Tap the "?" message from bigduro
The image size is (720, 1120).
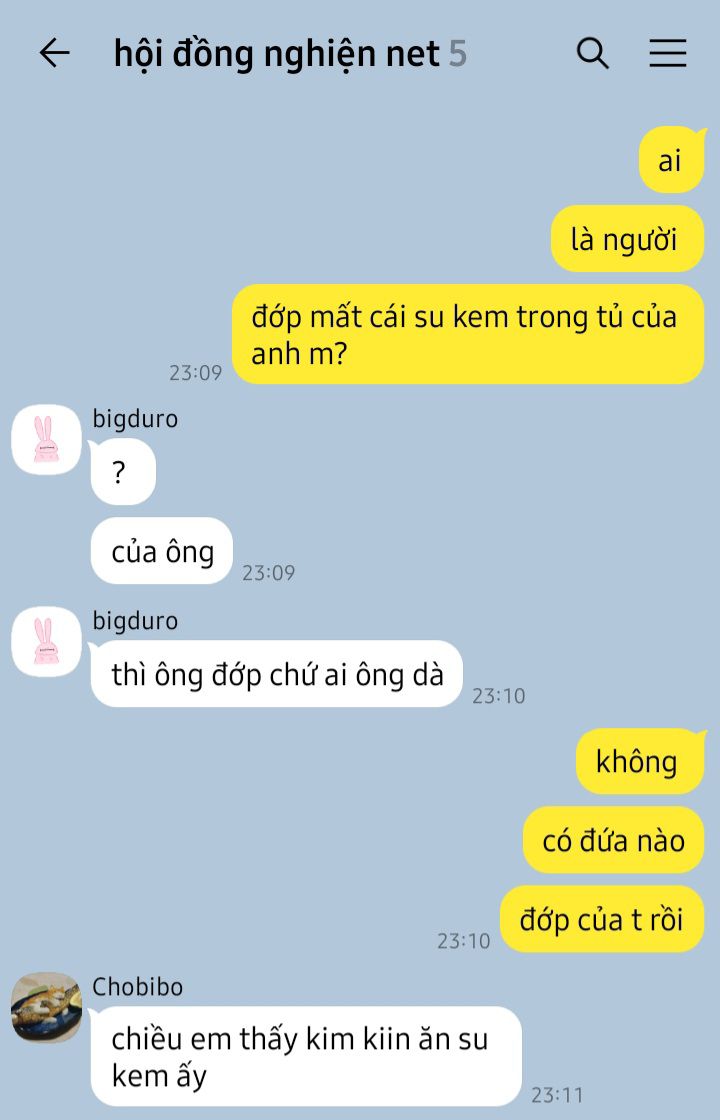123,471
